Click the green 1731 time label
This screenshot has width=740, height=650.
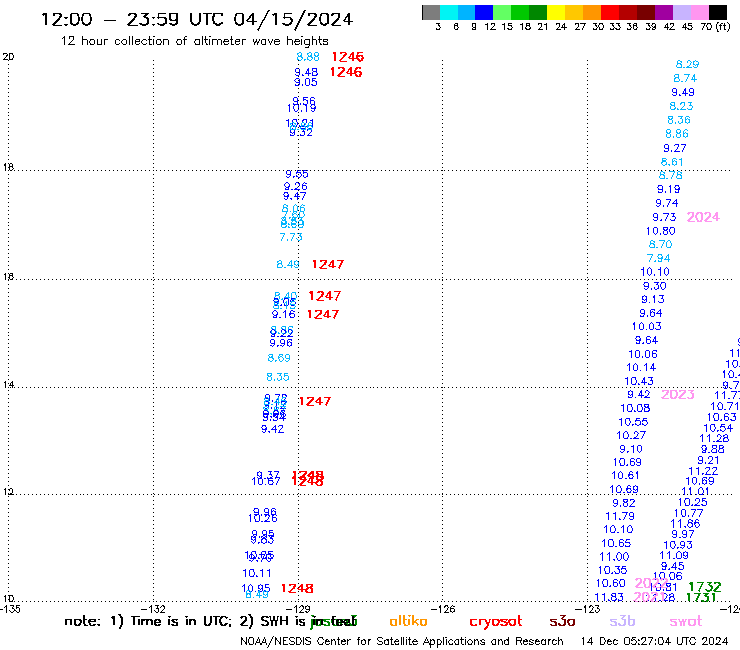pyautogui.click(x=701, y=598)
